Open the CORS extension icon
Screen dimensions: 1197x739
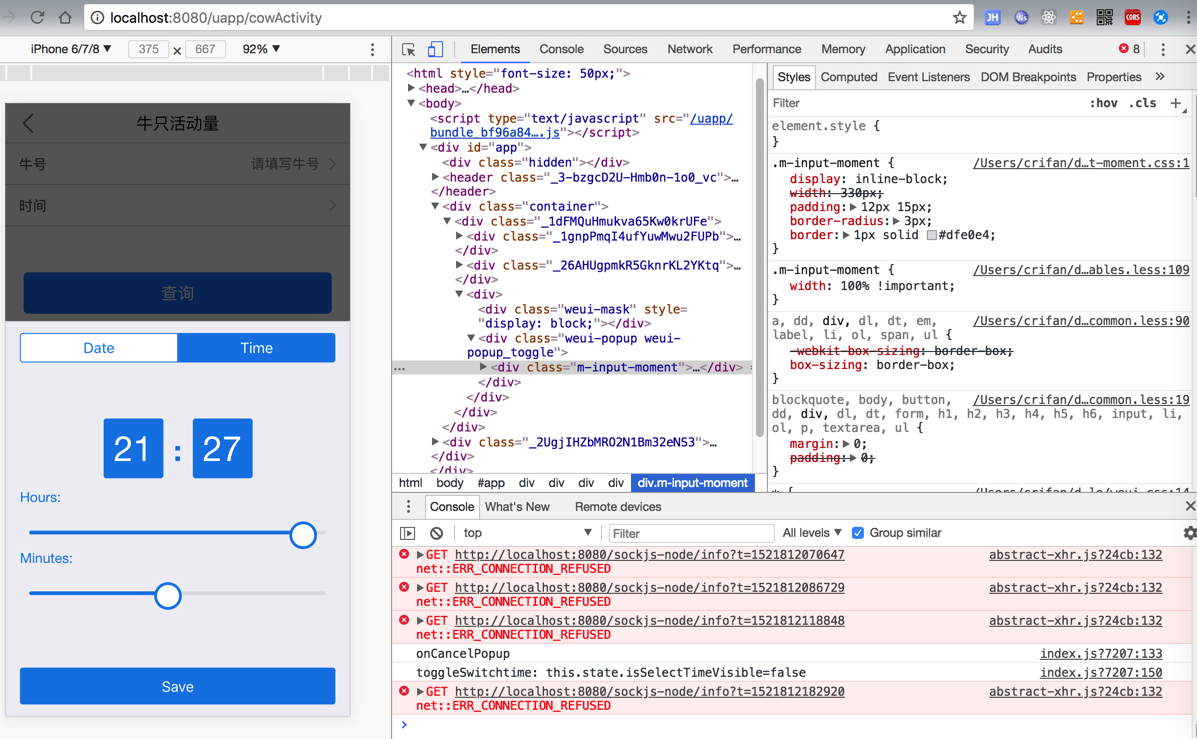pos(1133,18)
